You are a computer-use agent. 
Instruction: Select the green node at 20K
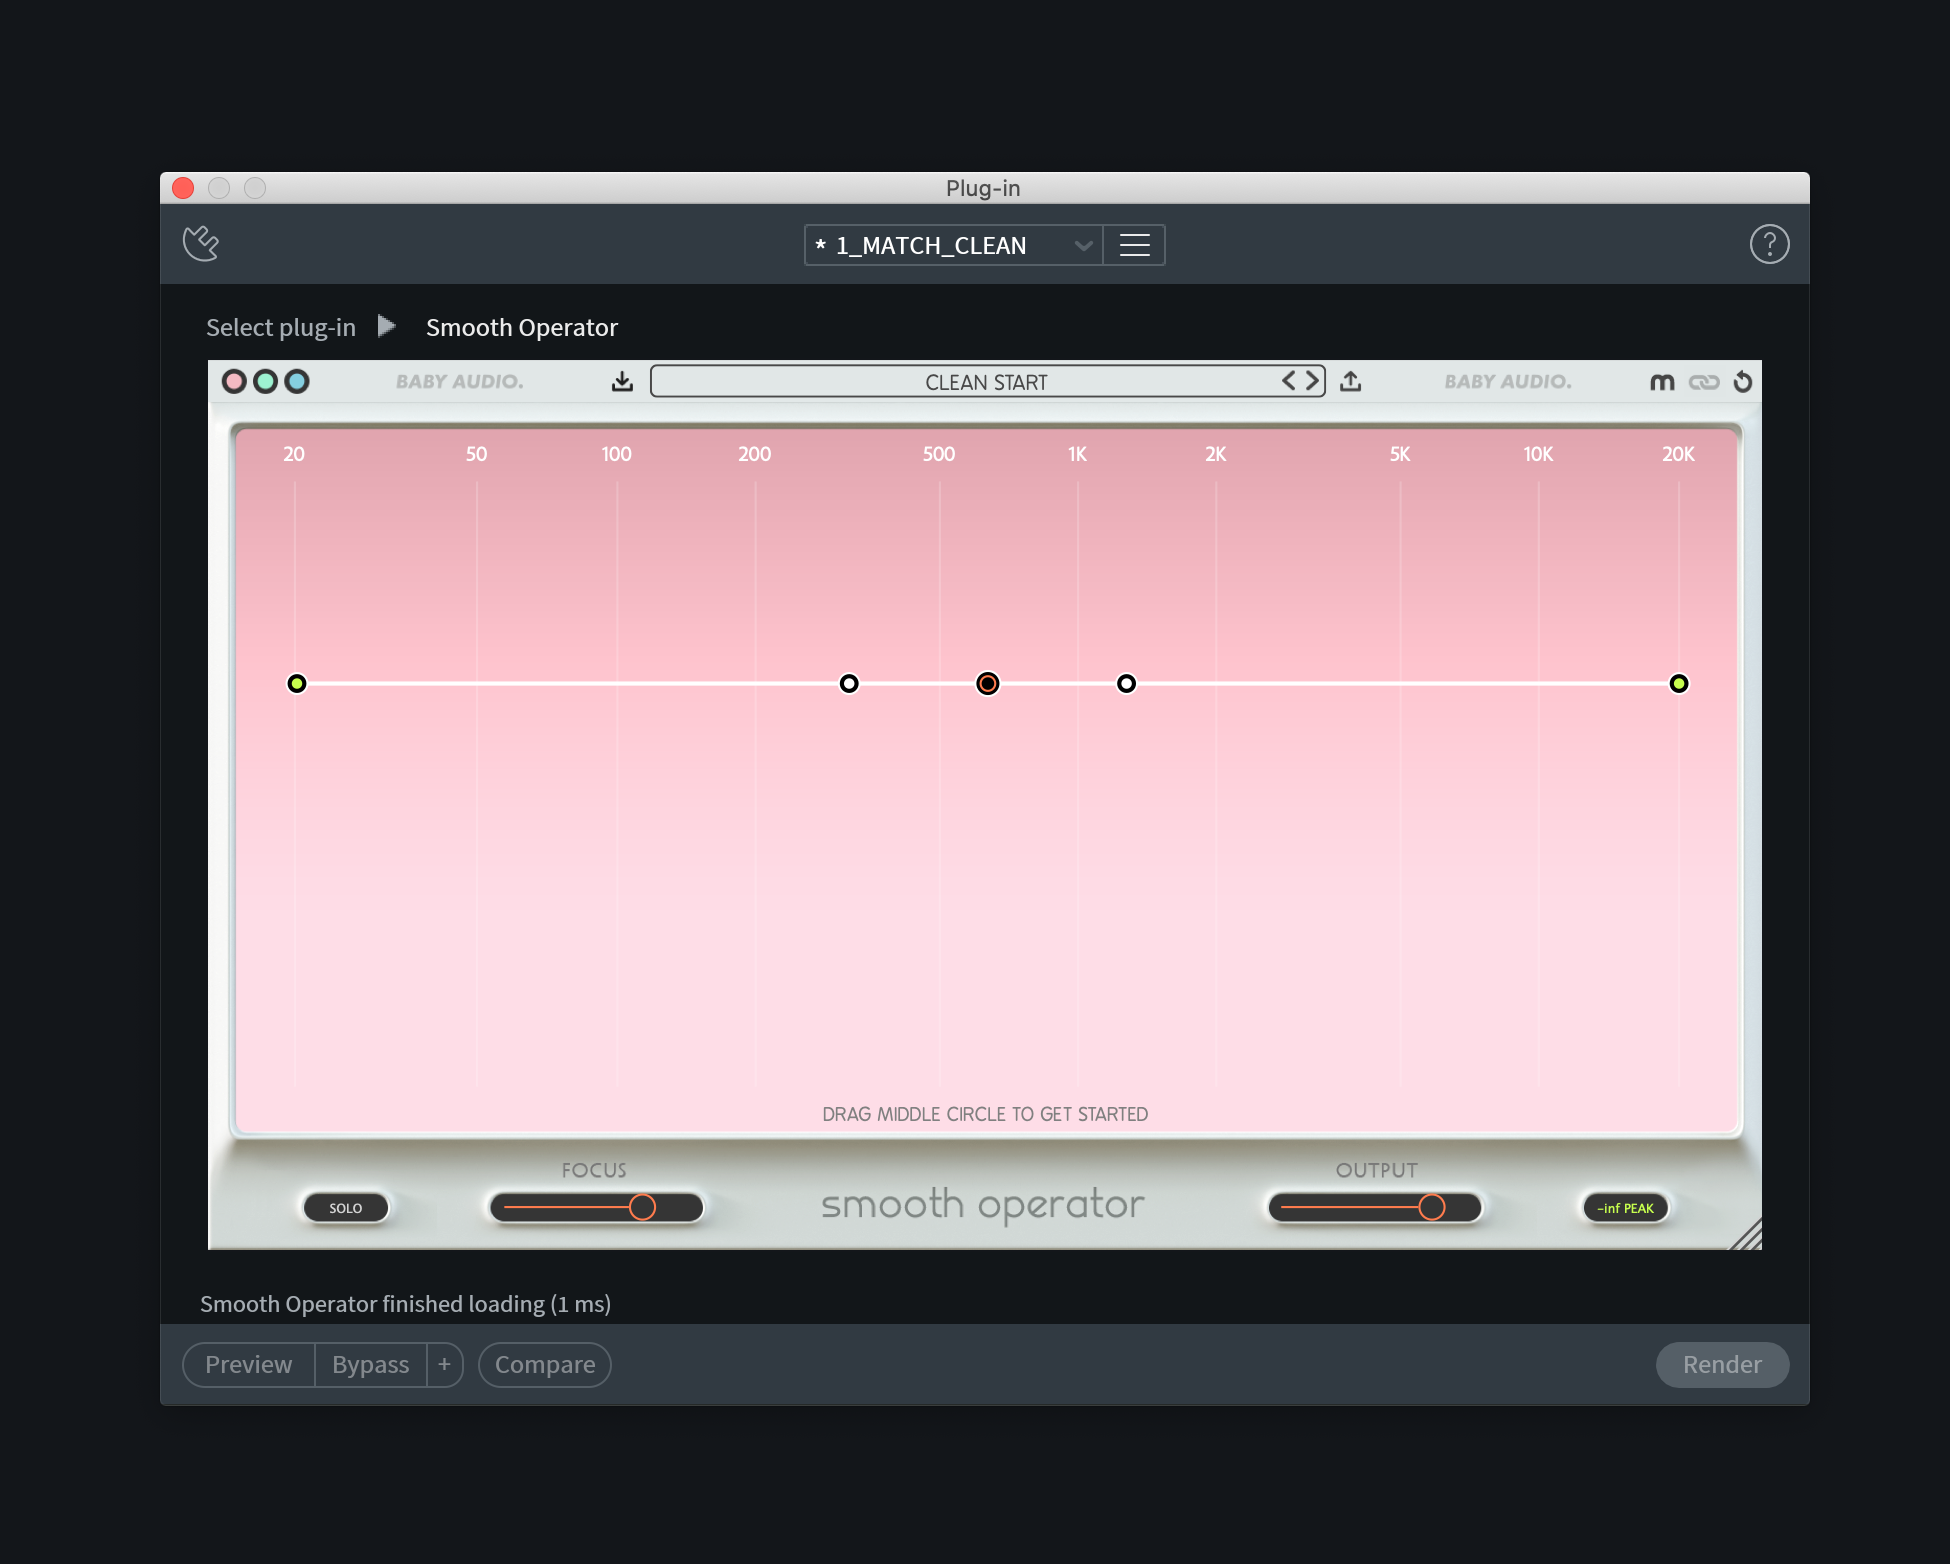click(1679, 684)
